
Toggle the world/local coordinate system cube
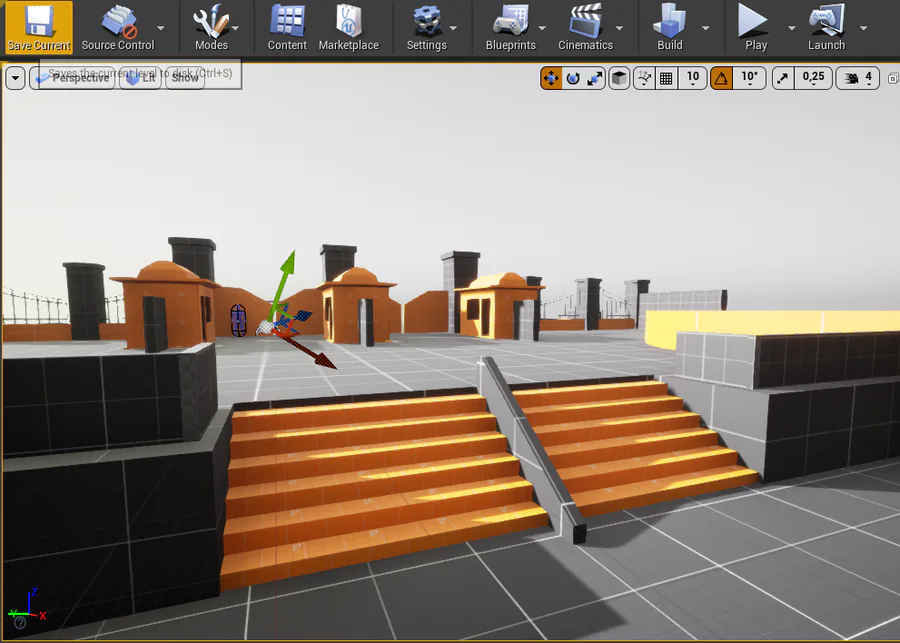619,78
